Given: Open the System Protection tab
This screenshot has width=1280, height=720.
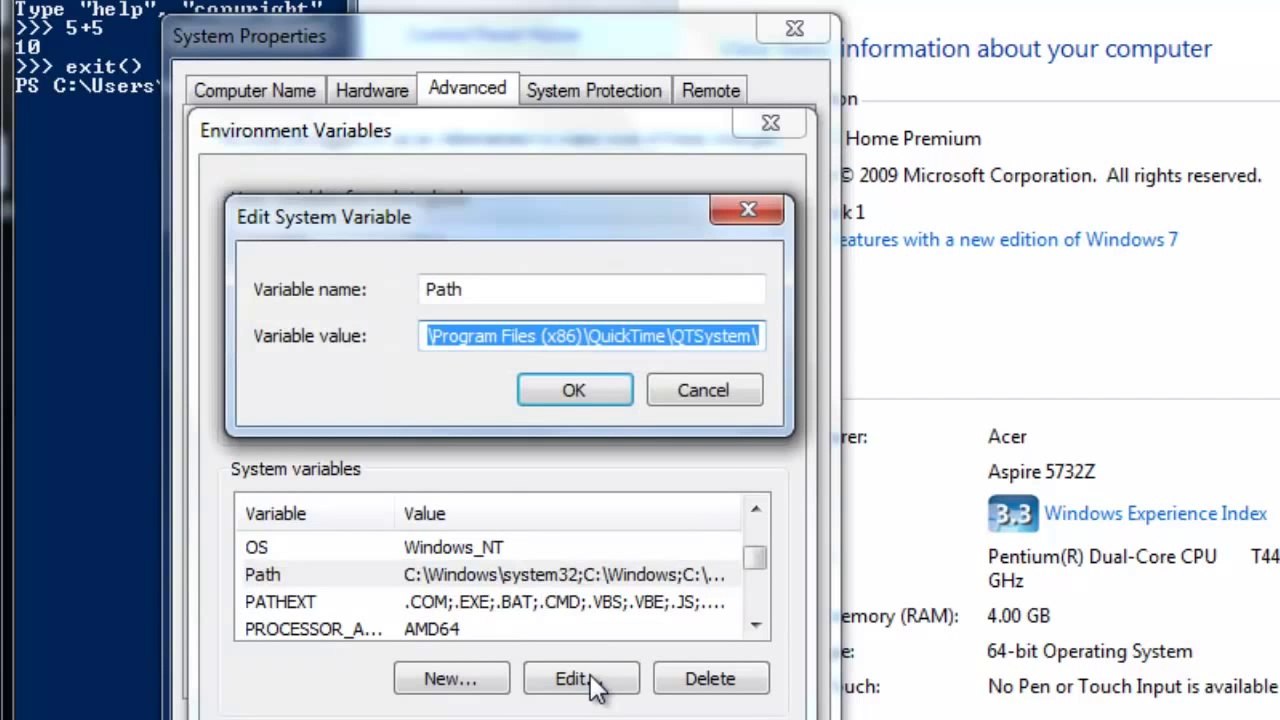Looking at the screenshot, I should click(594, 90).
